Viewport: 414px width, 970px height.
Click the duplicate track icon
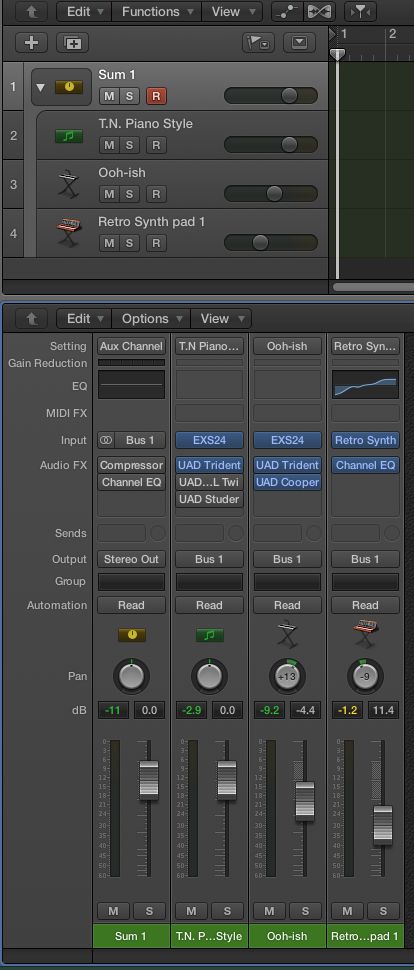(x=72, y=43)
